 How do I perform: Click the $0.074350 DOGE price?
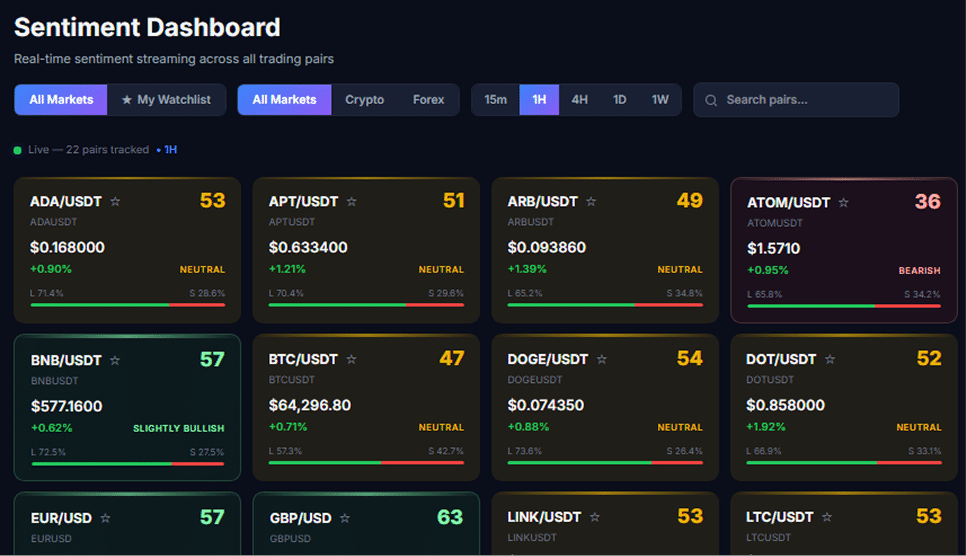(545, 405)
